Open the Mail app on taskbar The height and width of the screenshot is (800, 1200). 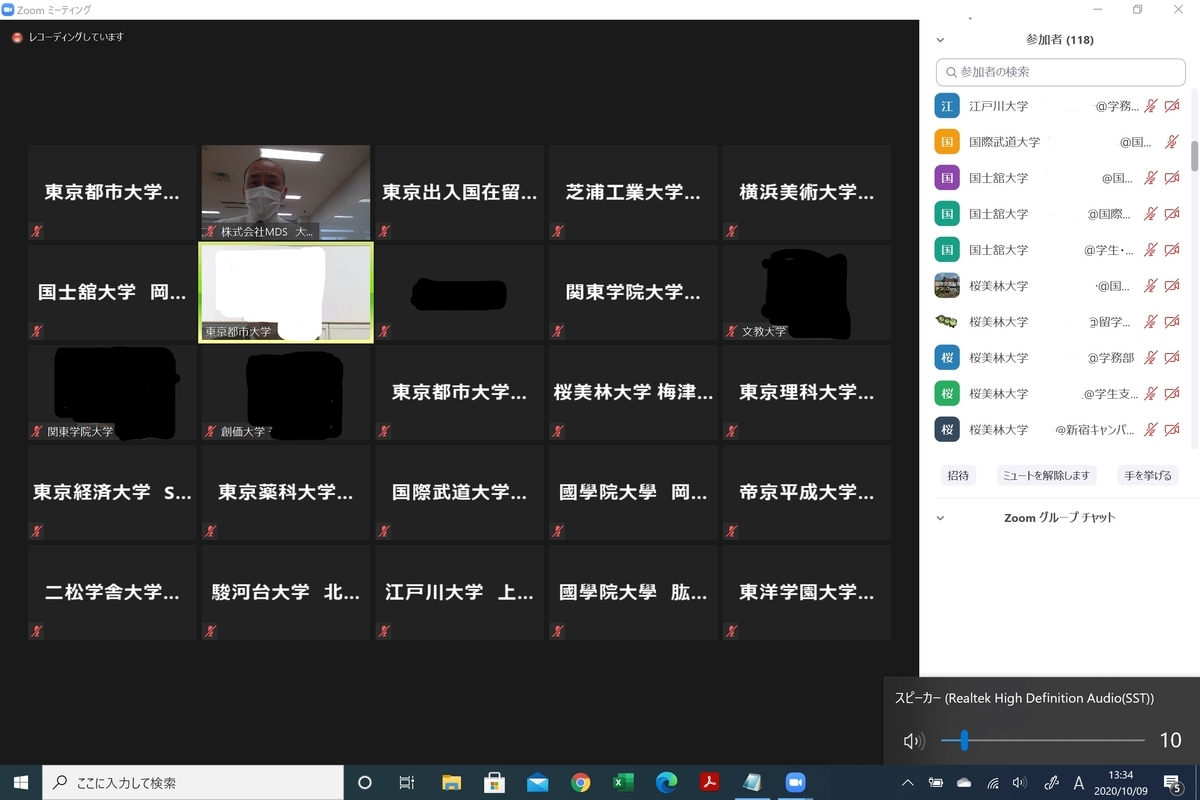coord(538,782)
